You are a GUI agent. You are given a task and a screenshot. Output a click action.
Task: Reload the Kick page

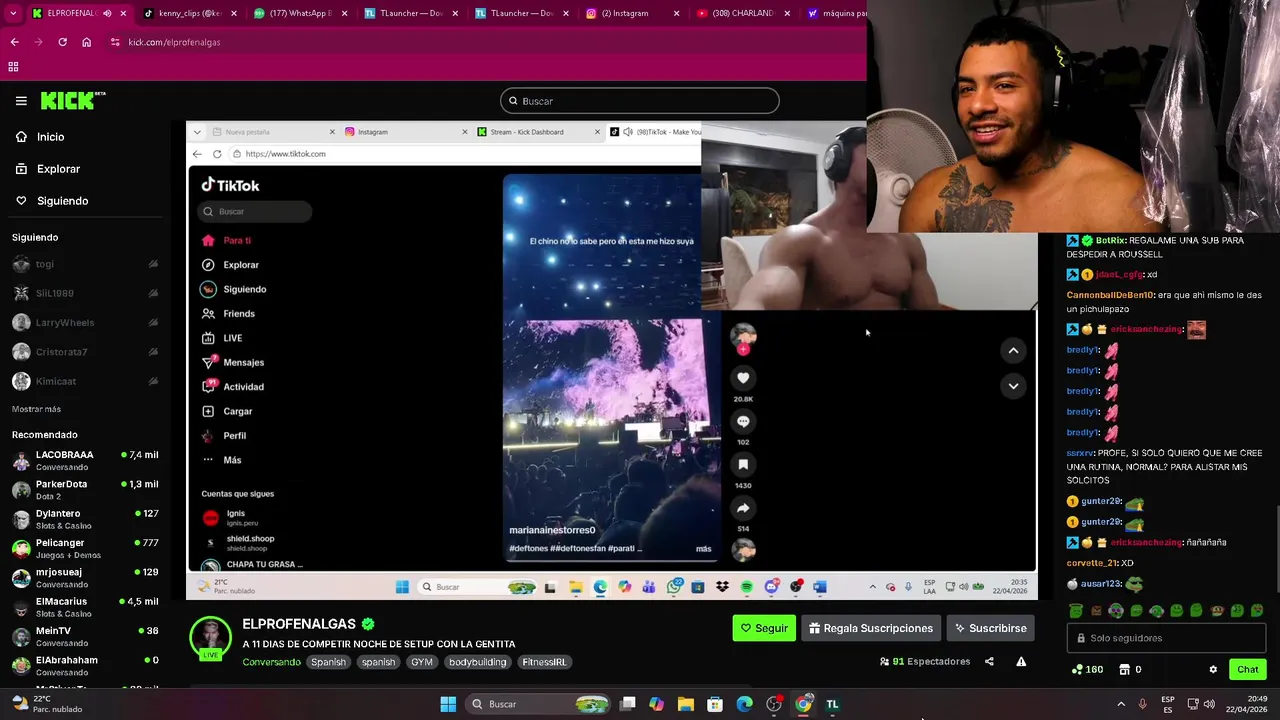[x=62, y=42]
